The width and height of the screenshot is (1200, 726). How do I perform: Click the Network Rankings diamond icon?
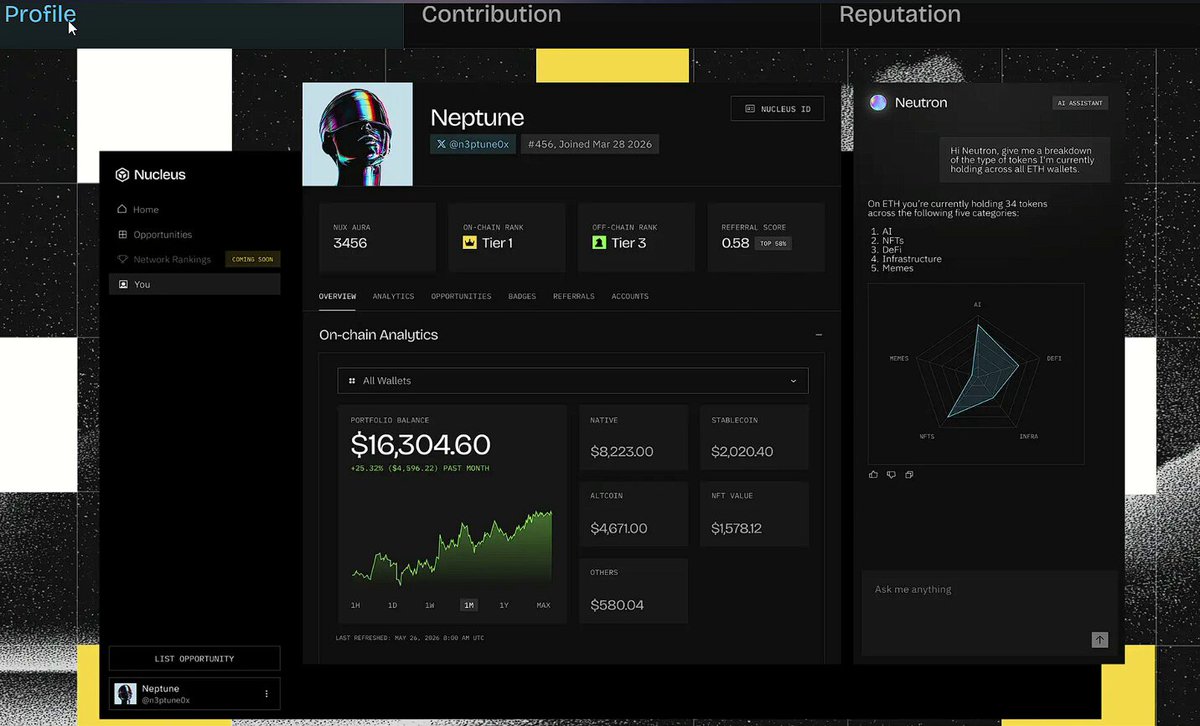click(122, 260)
